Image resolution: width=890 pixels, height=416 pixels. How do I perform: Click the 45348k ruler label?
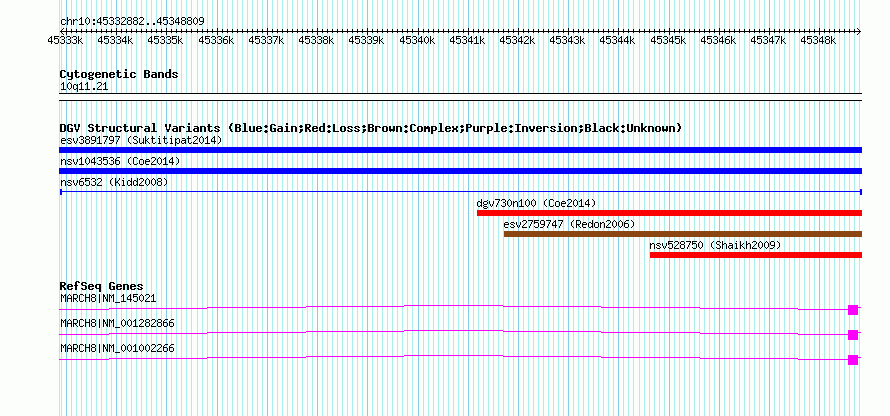point(818,40)
